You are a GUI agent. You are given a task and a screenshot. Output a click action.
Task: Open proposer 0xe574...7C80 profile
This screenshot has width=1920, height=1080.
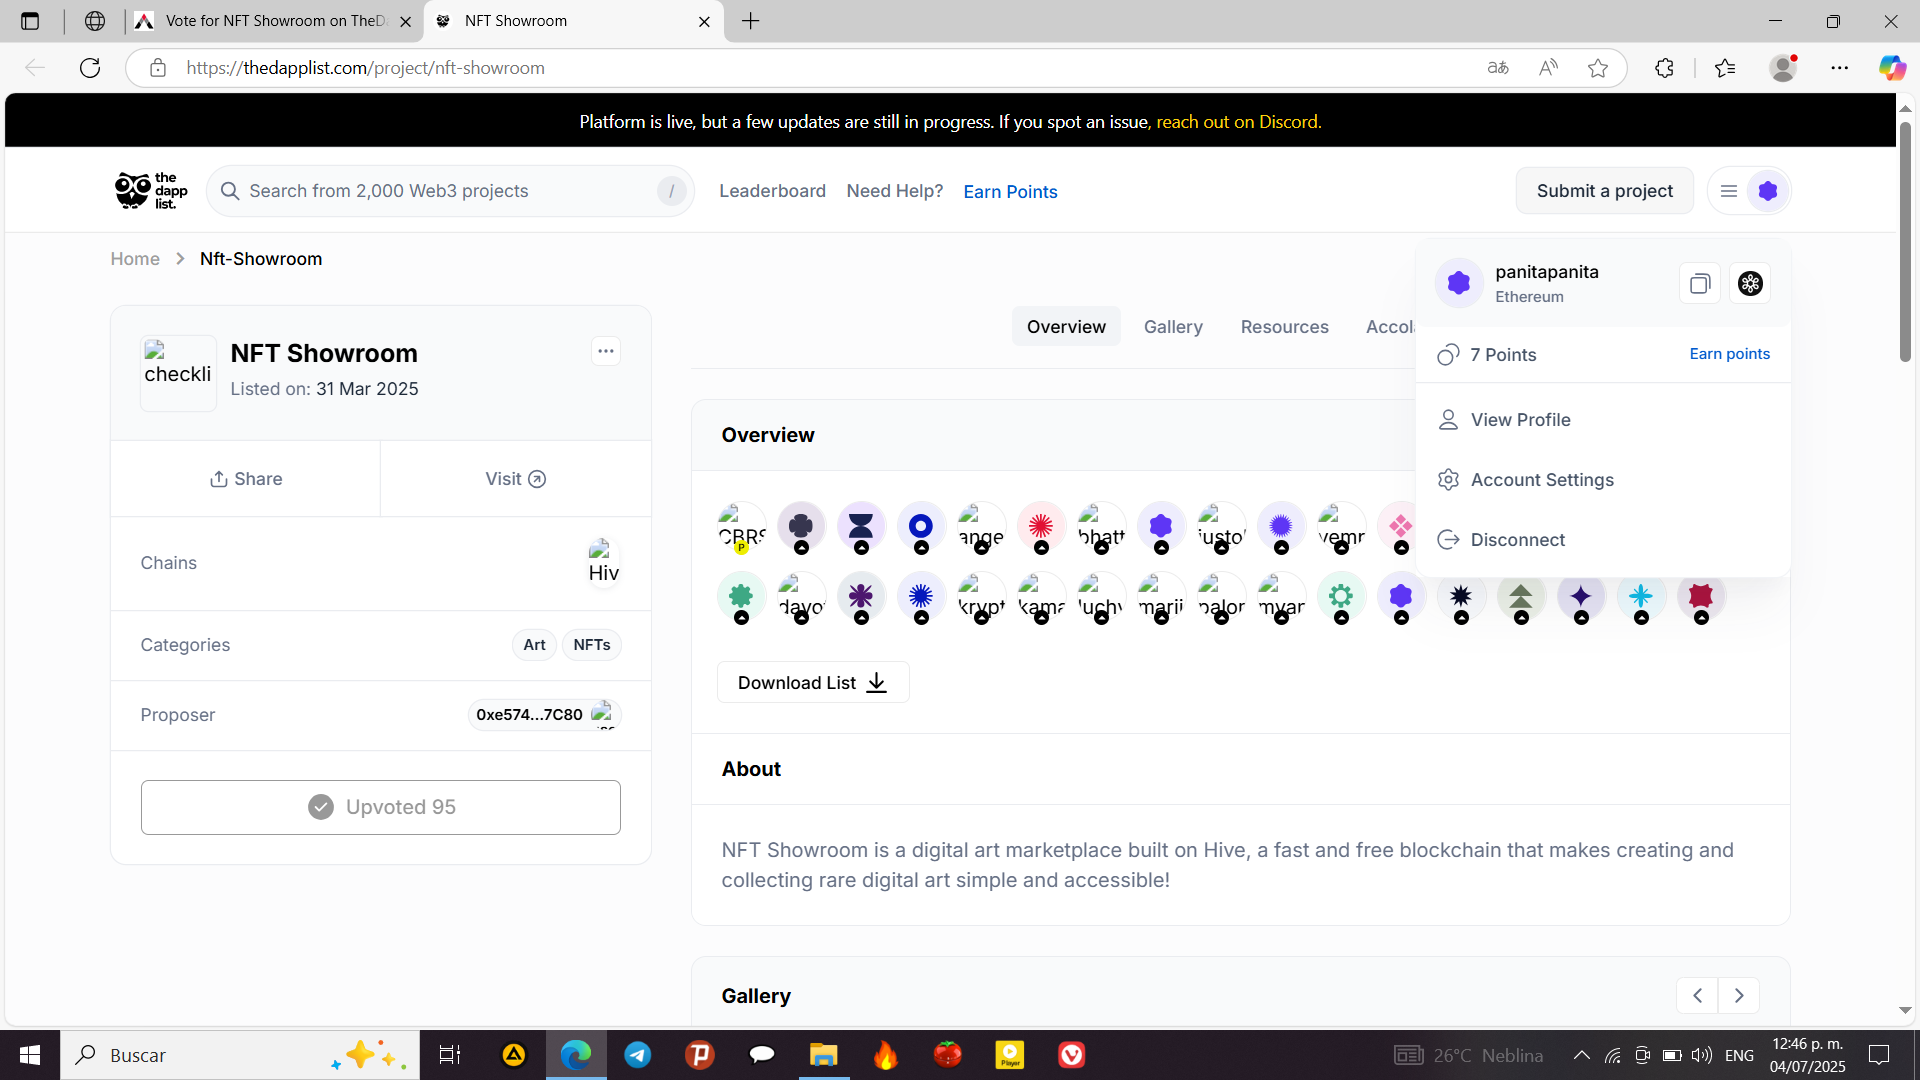click(x=544, y=715)
